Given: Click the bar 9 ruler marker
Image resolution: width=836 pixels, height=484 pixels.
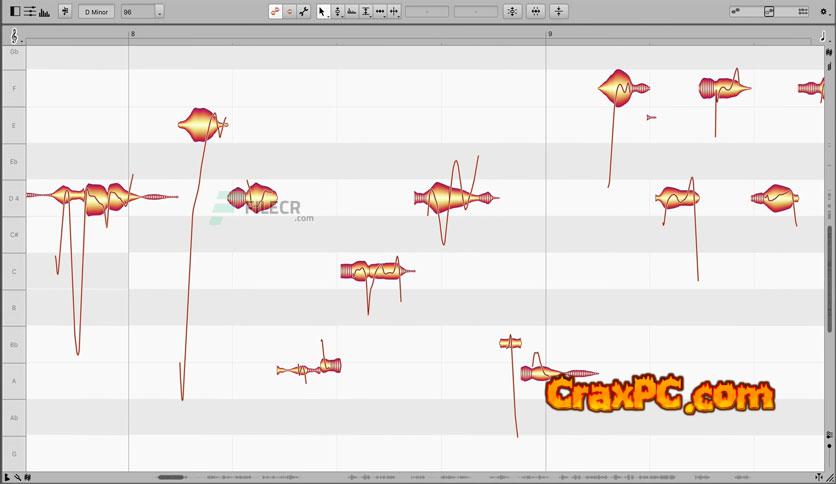Looking at the screenshot, I should coord(549,34).
